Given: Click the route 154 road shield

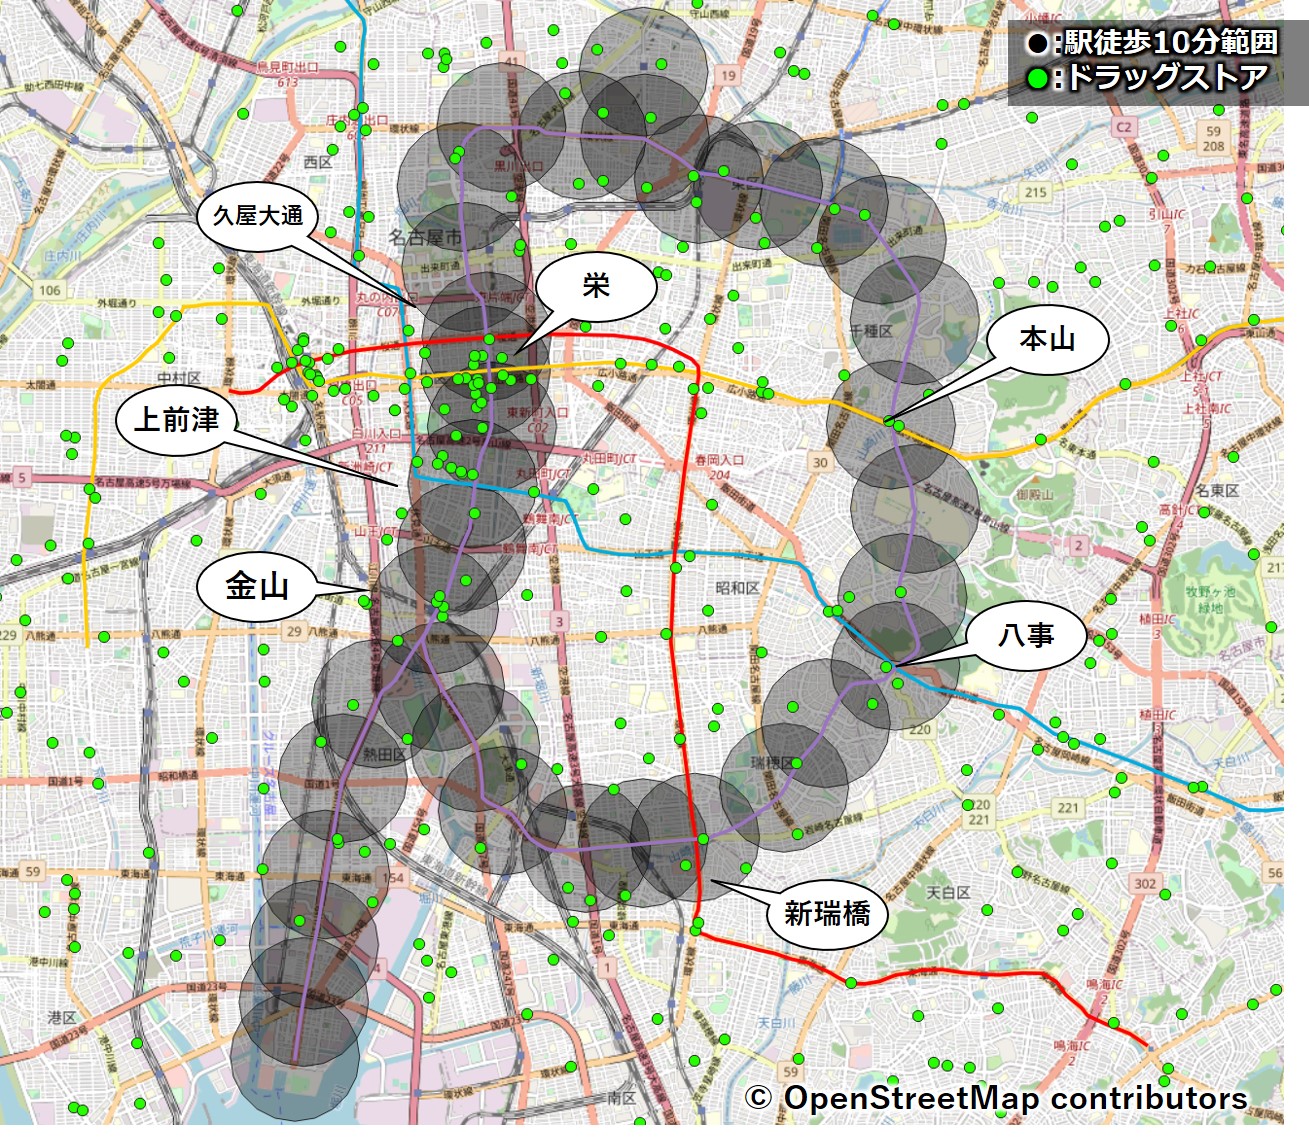Looking at the screenshot, I should pyautogui.click(x=393, y=878).
